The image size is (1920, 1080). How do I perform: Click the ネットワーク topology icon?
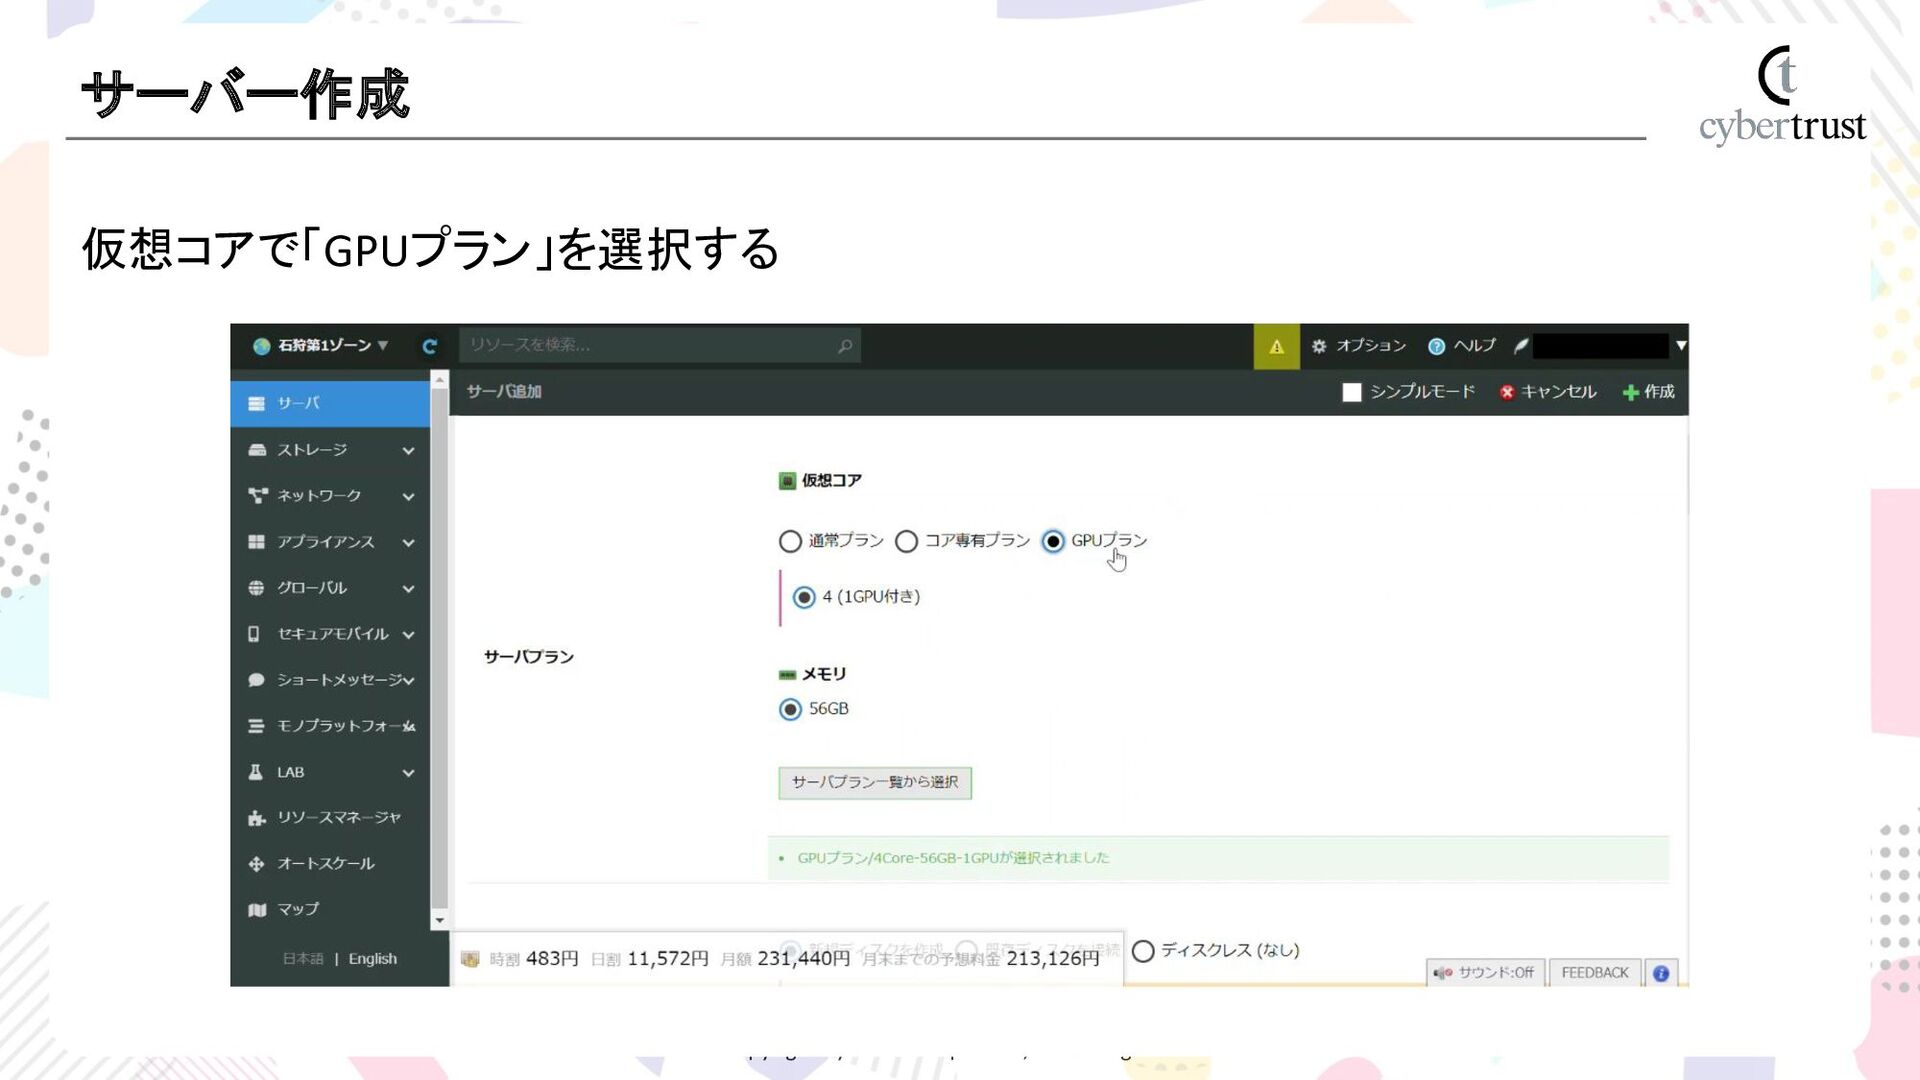(257, 496)
